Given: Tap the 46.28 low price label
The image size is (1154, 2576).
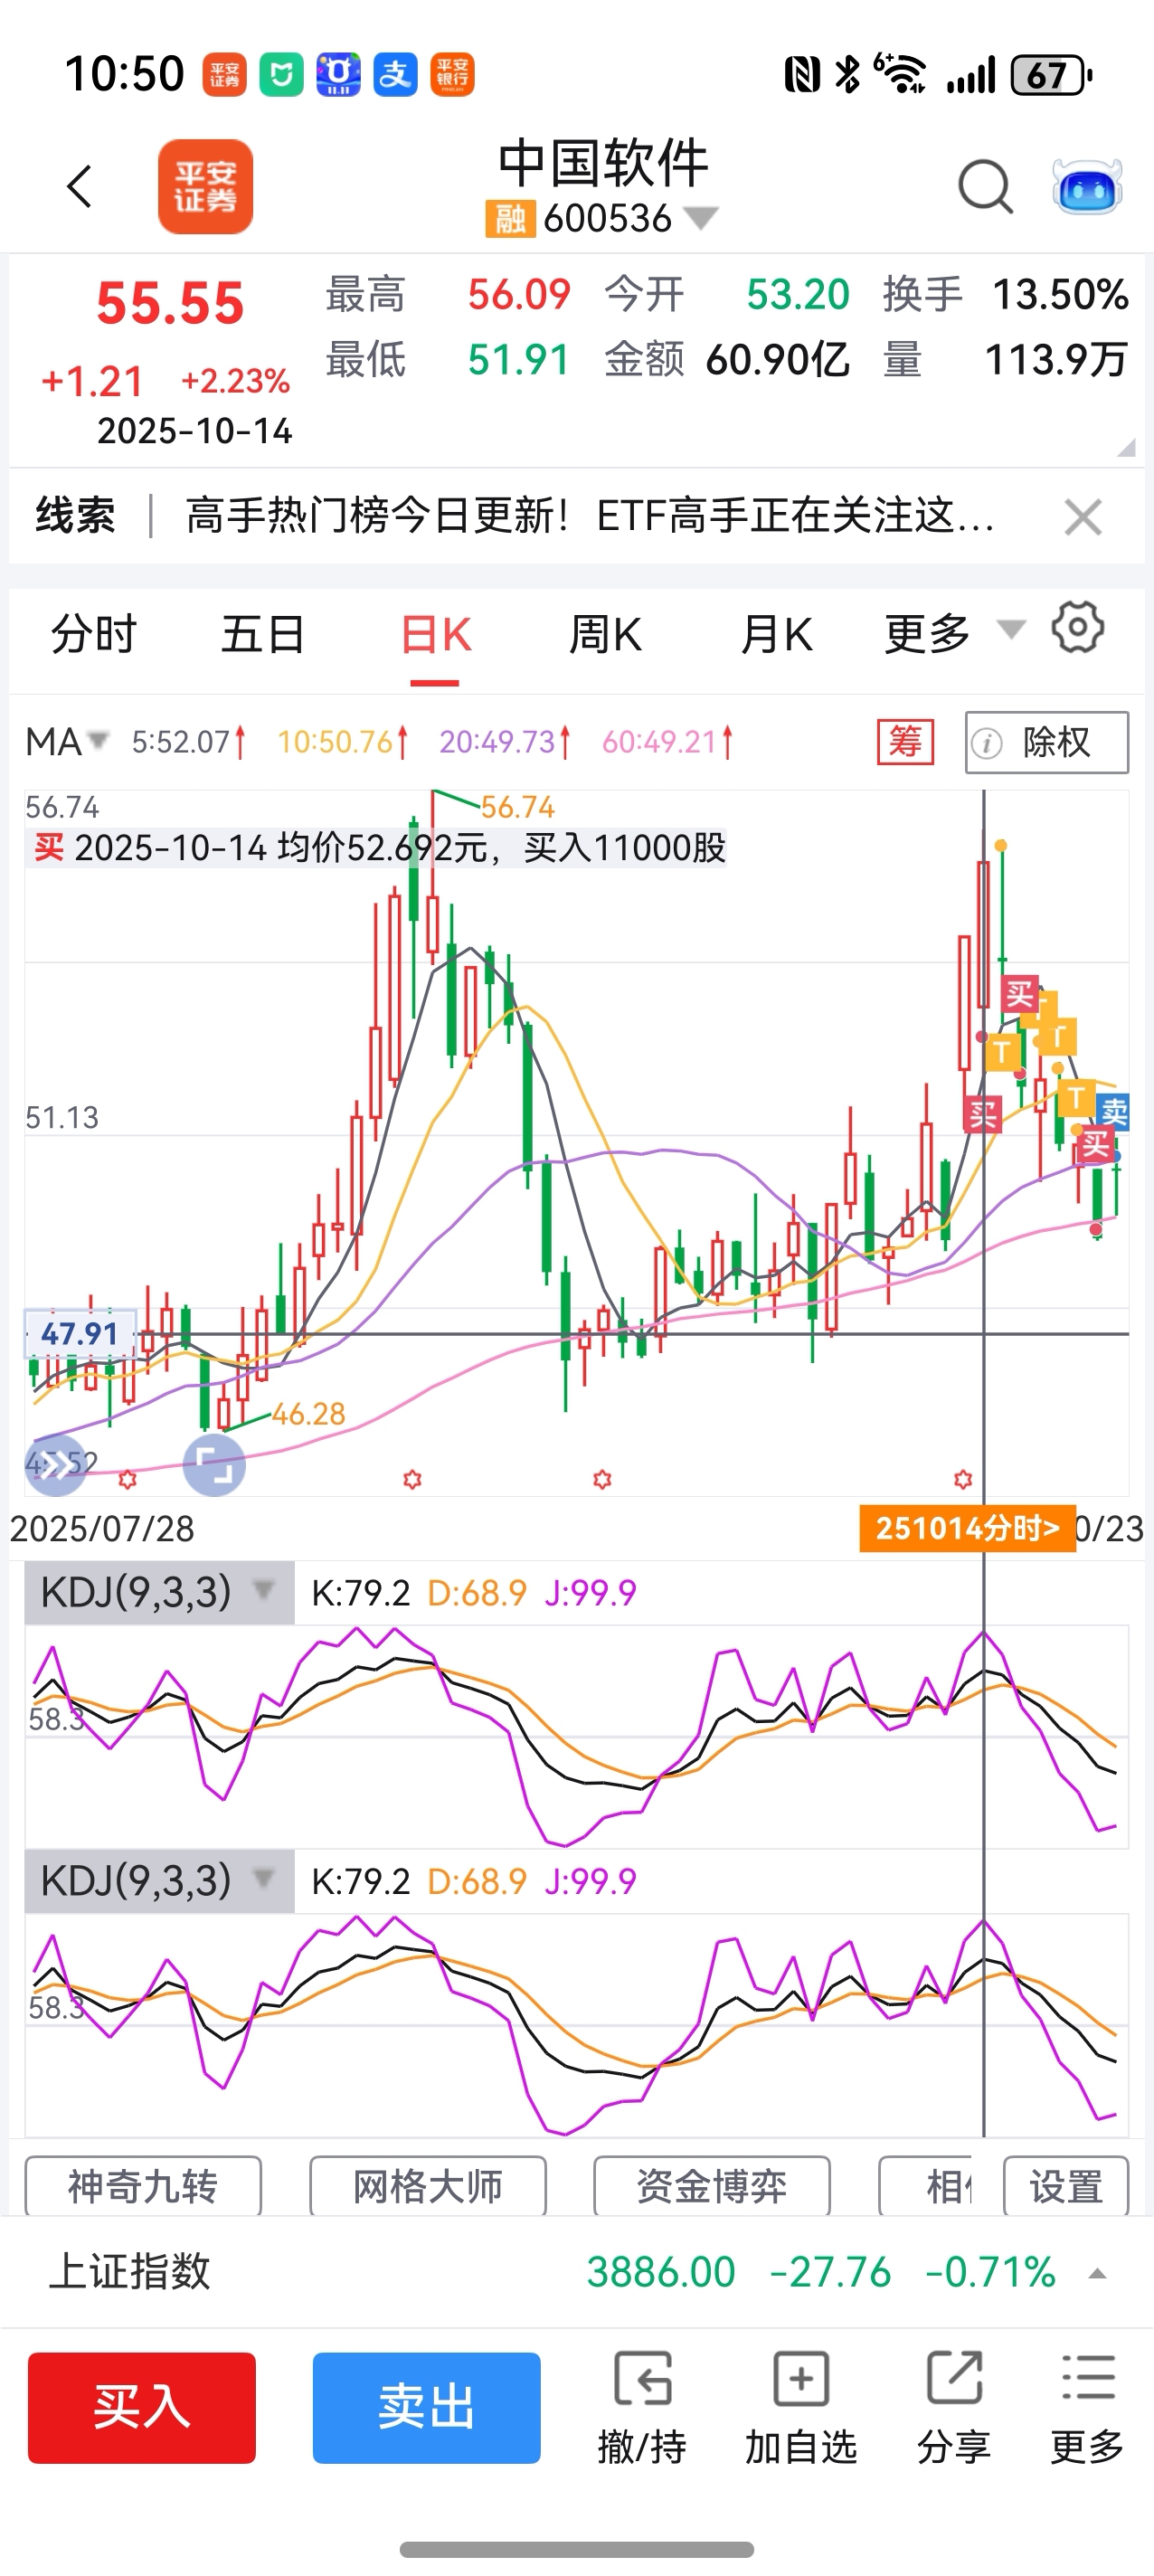Looking at the screenshot, I should [x=308, y=1414].
